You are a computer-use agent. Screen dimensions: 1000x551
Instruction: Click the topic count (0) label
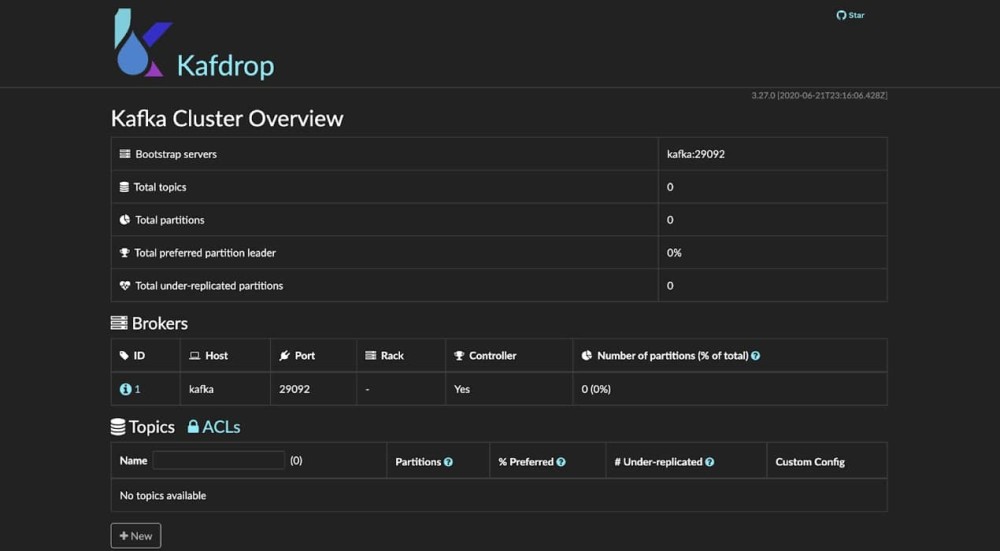pyautogui.click(x=296, y=460)
